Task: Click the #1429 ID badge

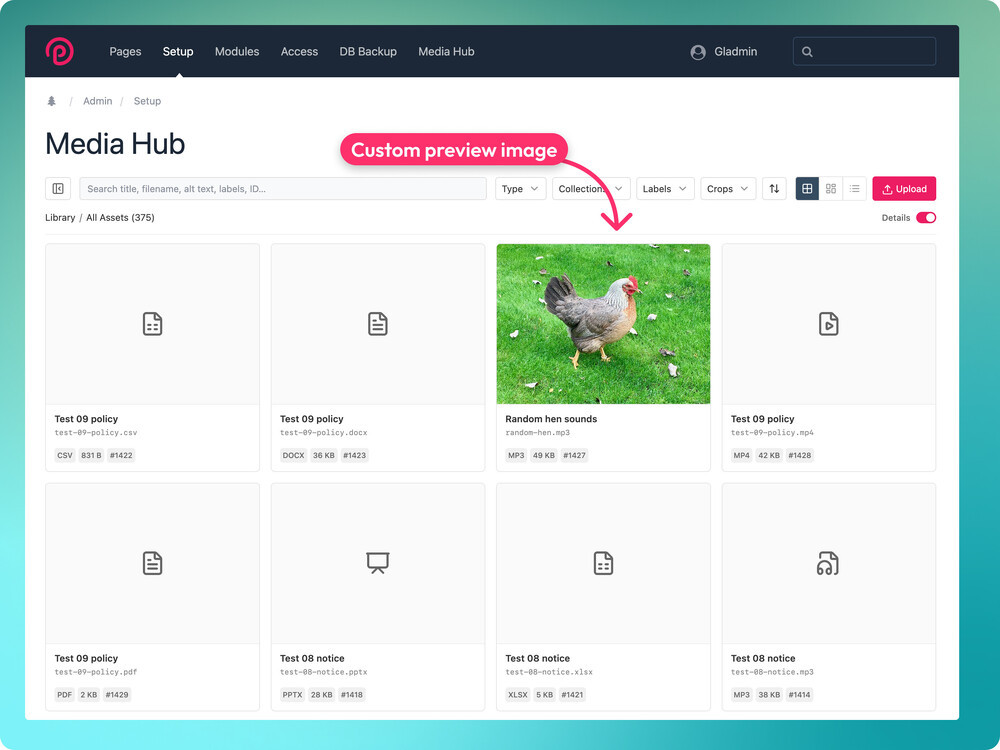Action: (117, 695)
